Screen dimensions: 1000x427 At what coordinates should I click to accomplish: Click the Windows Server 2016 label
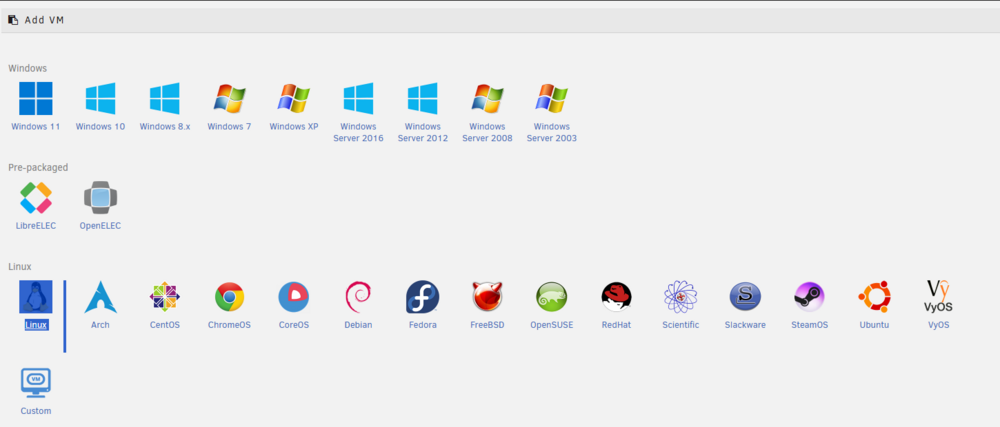click(x=358, y=132)
